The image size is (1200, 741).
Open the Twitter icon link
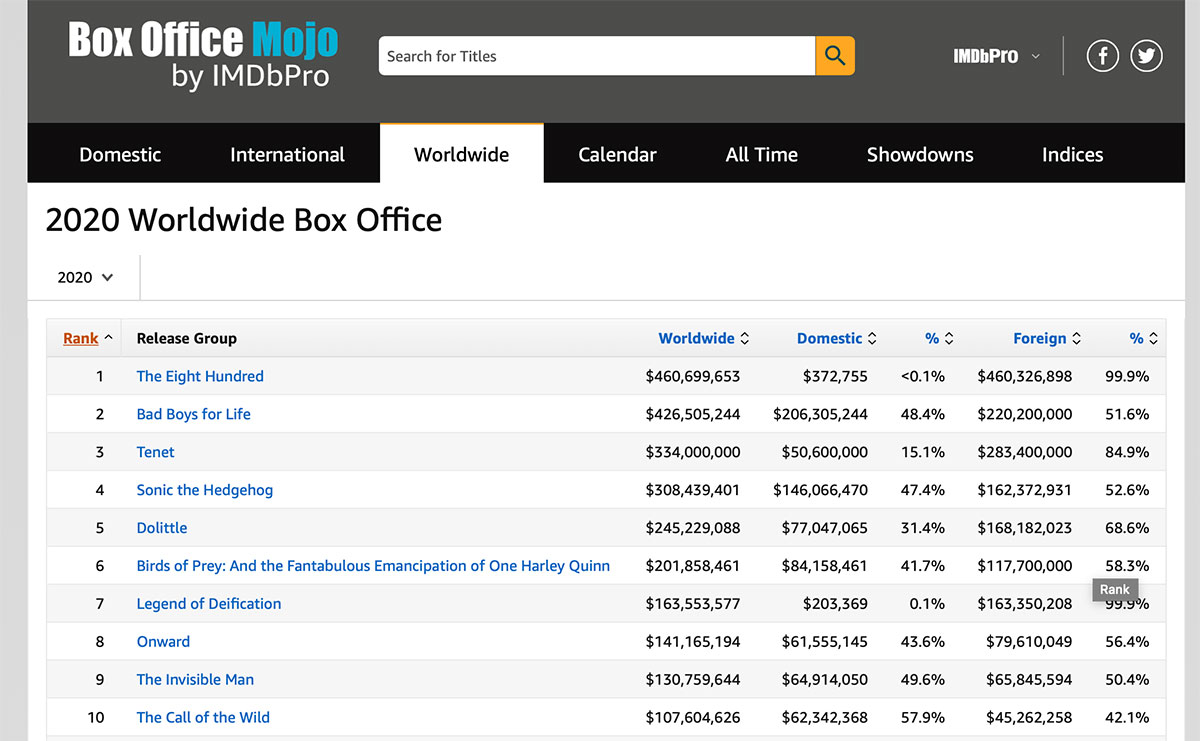pyautogui.click(x=1146, y=56)
